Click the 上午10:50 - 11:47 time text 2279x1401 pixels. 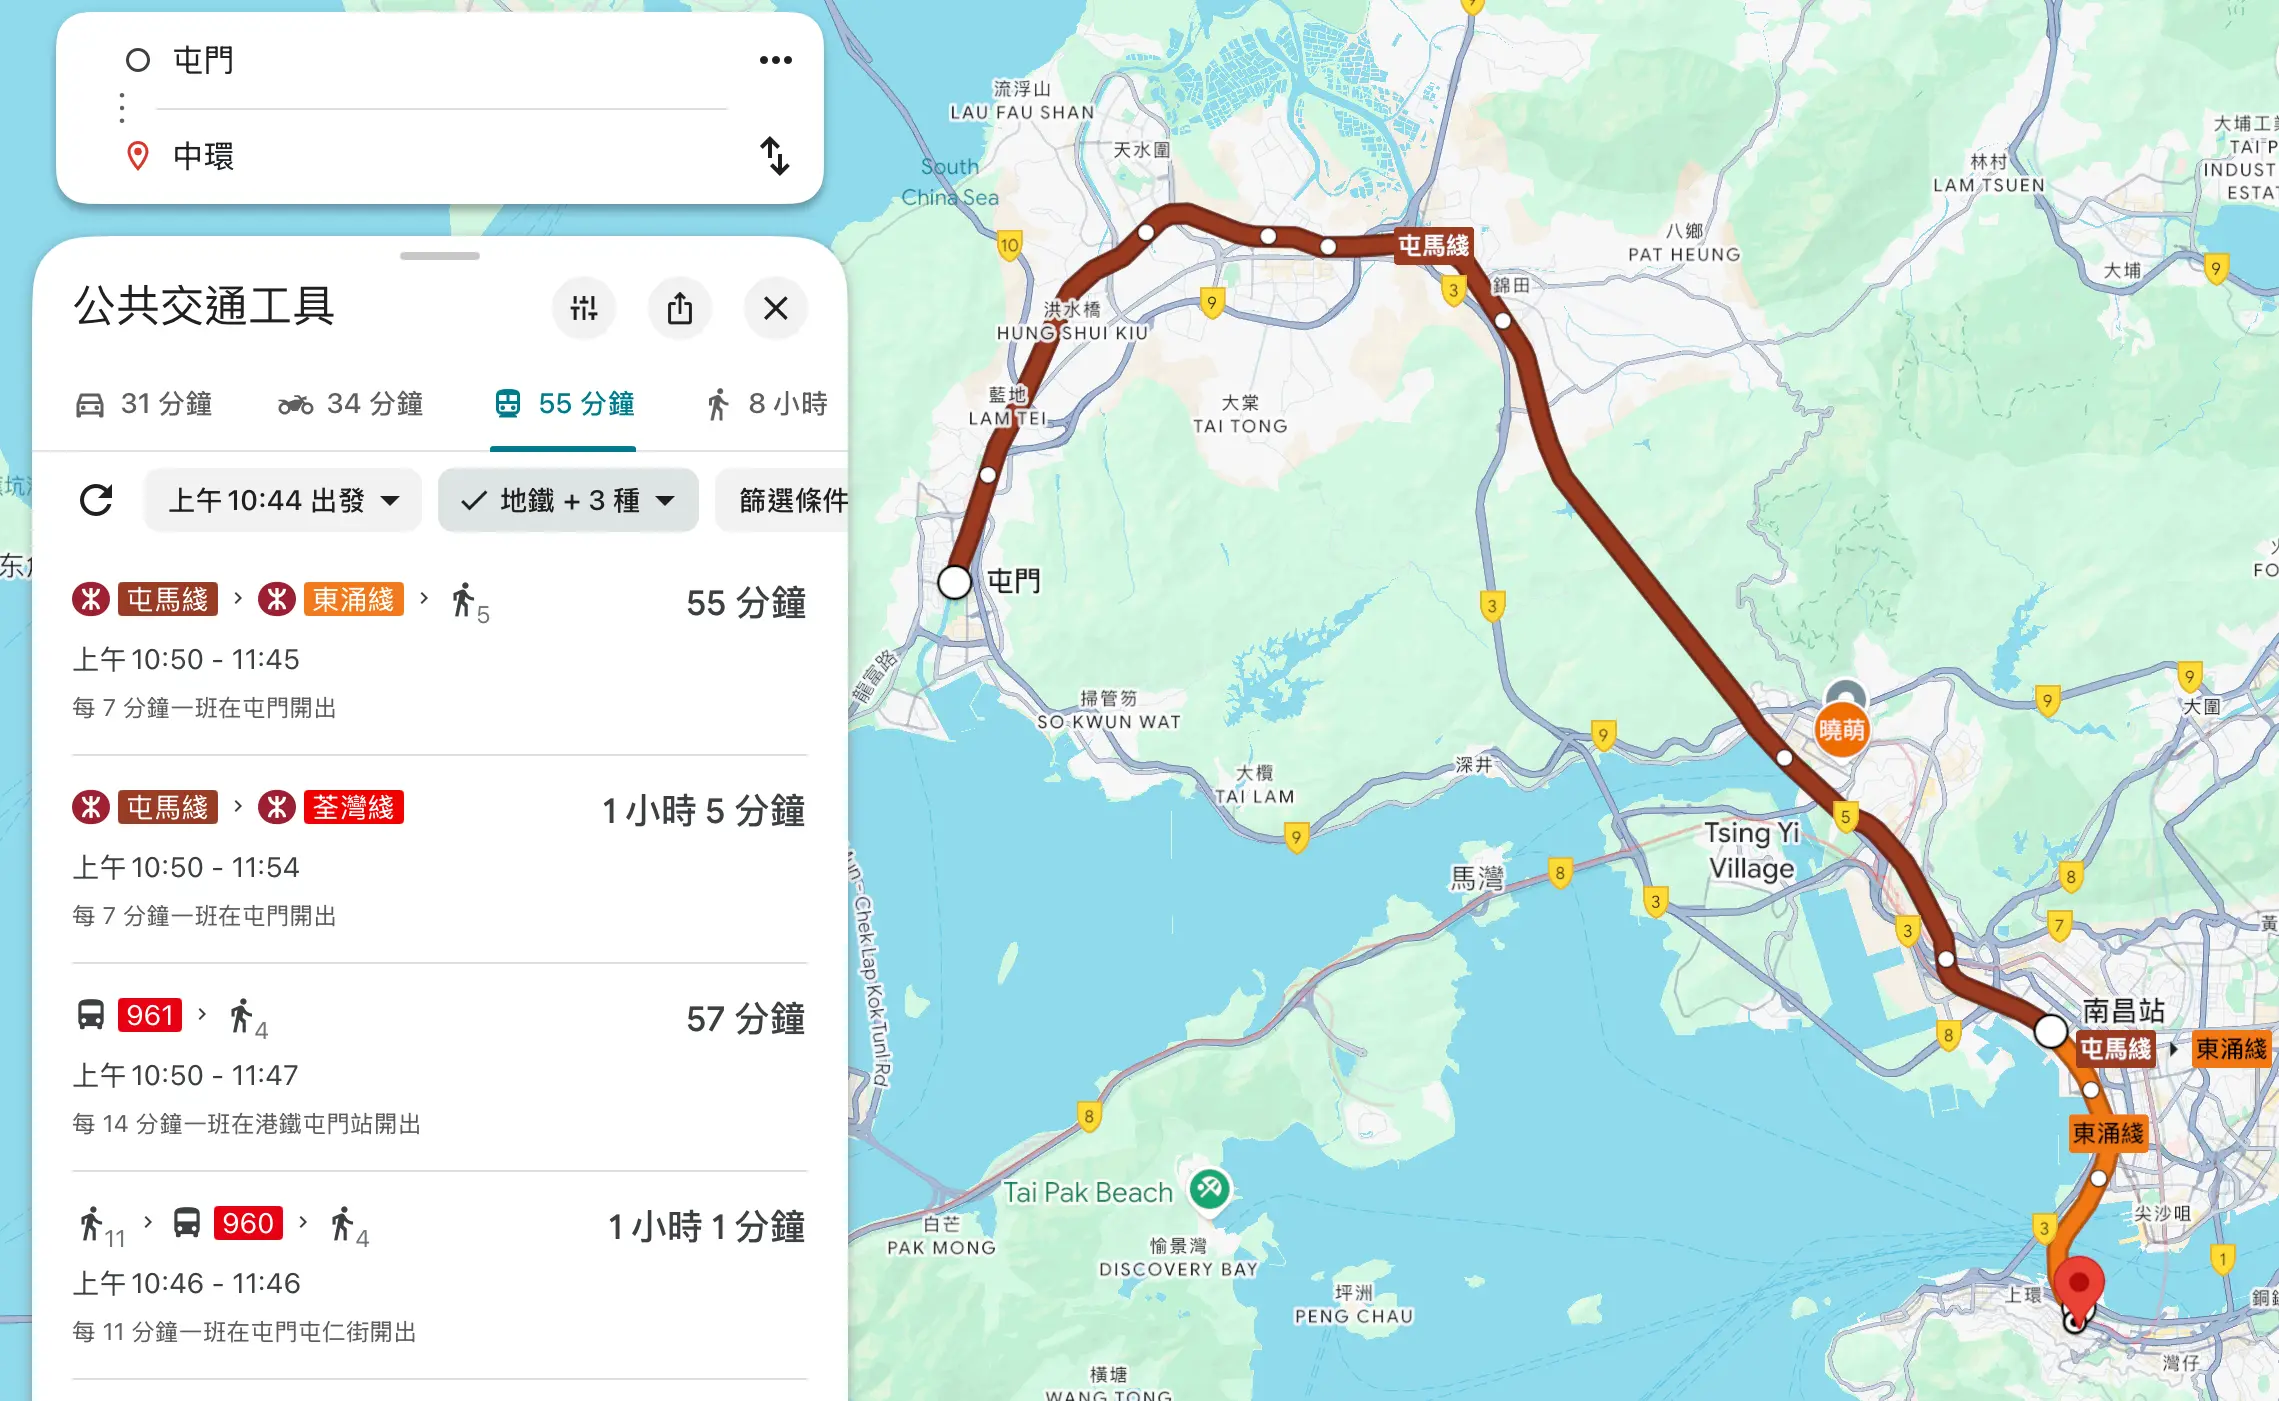point(185,1075)
